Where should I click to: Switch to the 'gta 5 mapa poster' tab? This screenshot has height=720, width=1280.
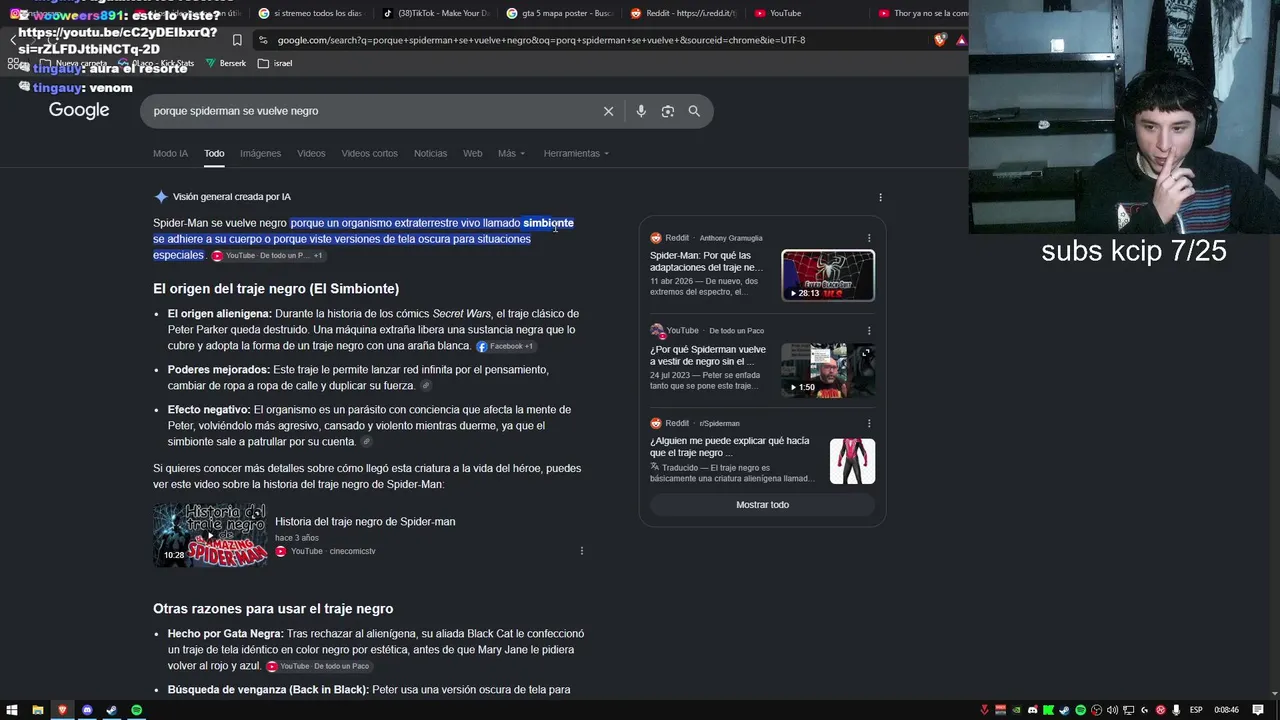pyautogui.click(x=560, y=13)
